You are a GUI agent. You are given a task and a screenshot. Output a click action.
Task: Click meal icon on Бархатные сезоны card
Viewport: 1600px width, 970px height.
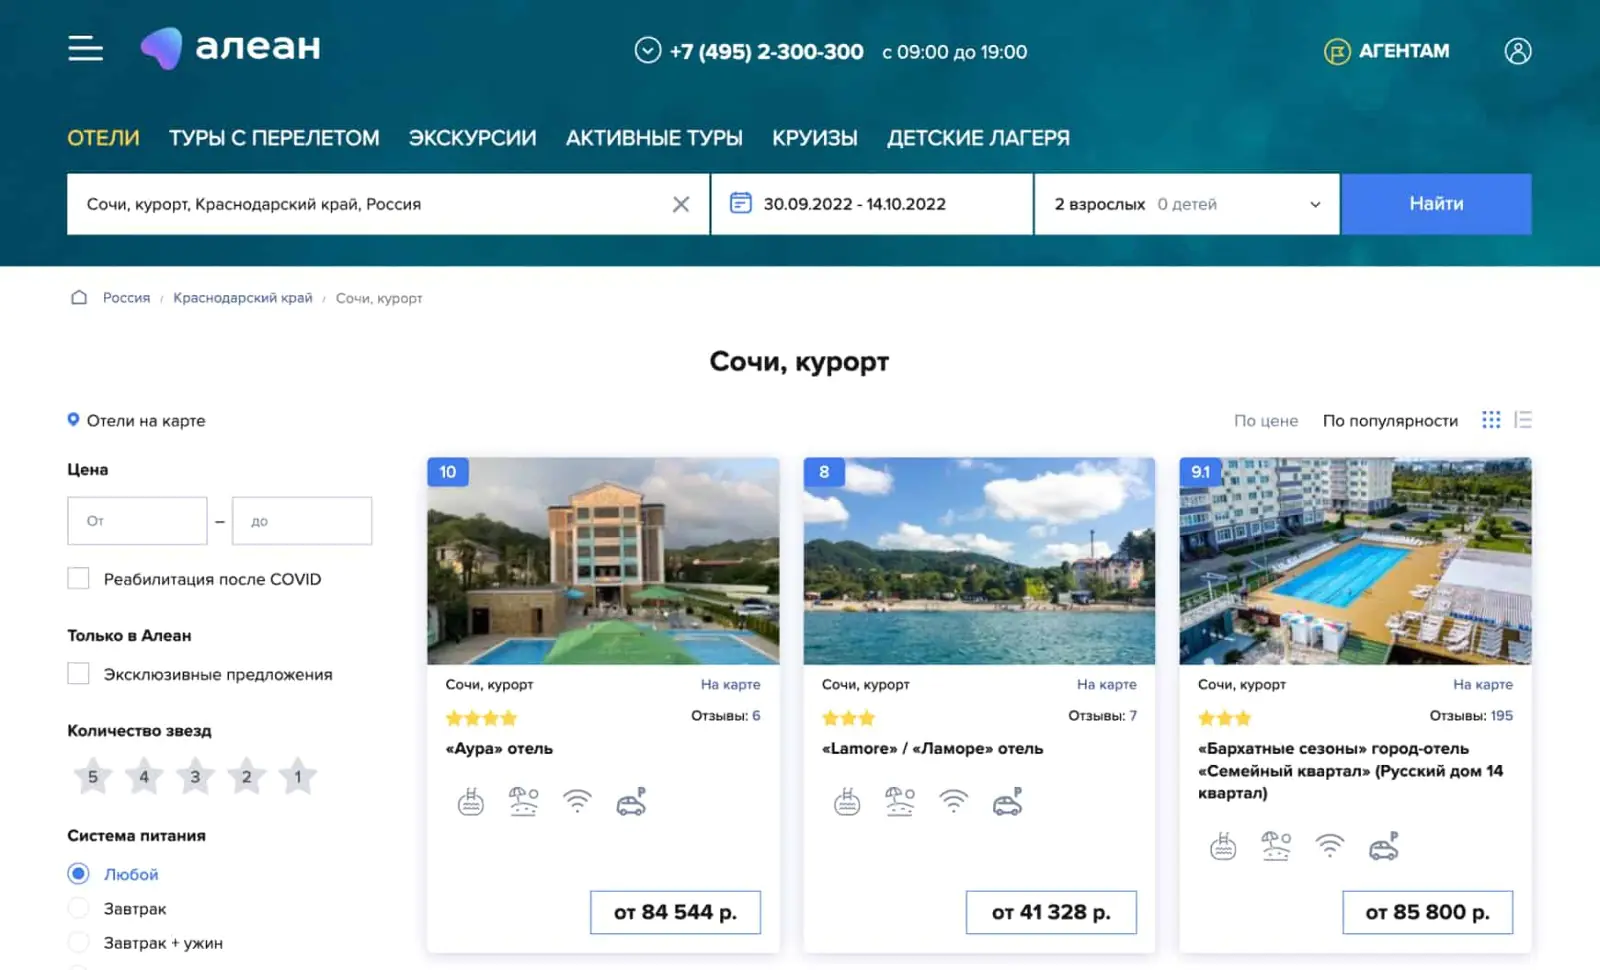tap(1223, 847)
